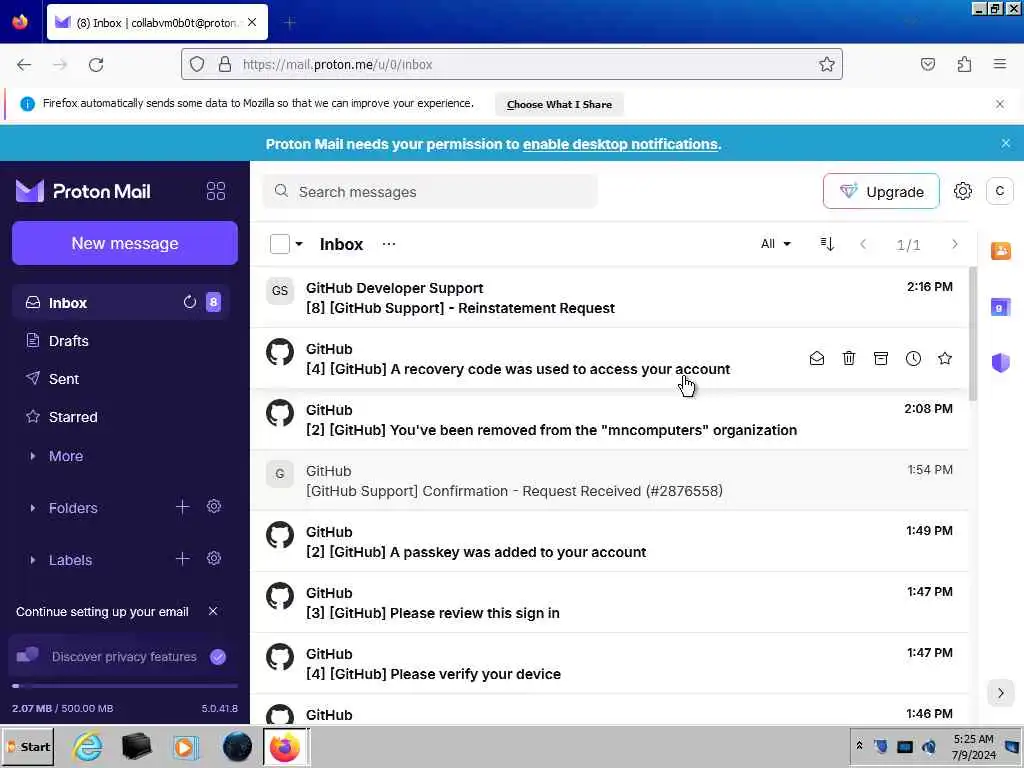Add a new folder with plus icon
Image resolution: width=1024 pixels, height=768 pixels.
(x=183, y=507)
